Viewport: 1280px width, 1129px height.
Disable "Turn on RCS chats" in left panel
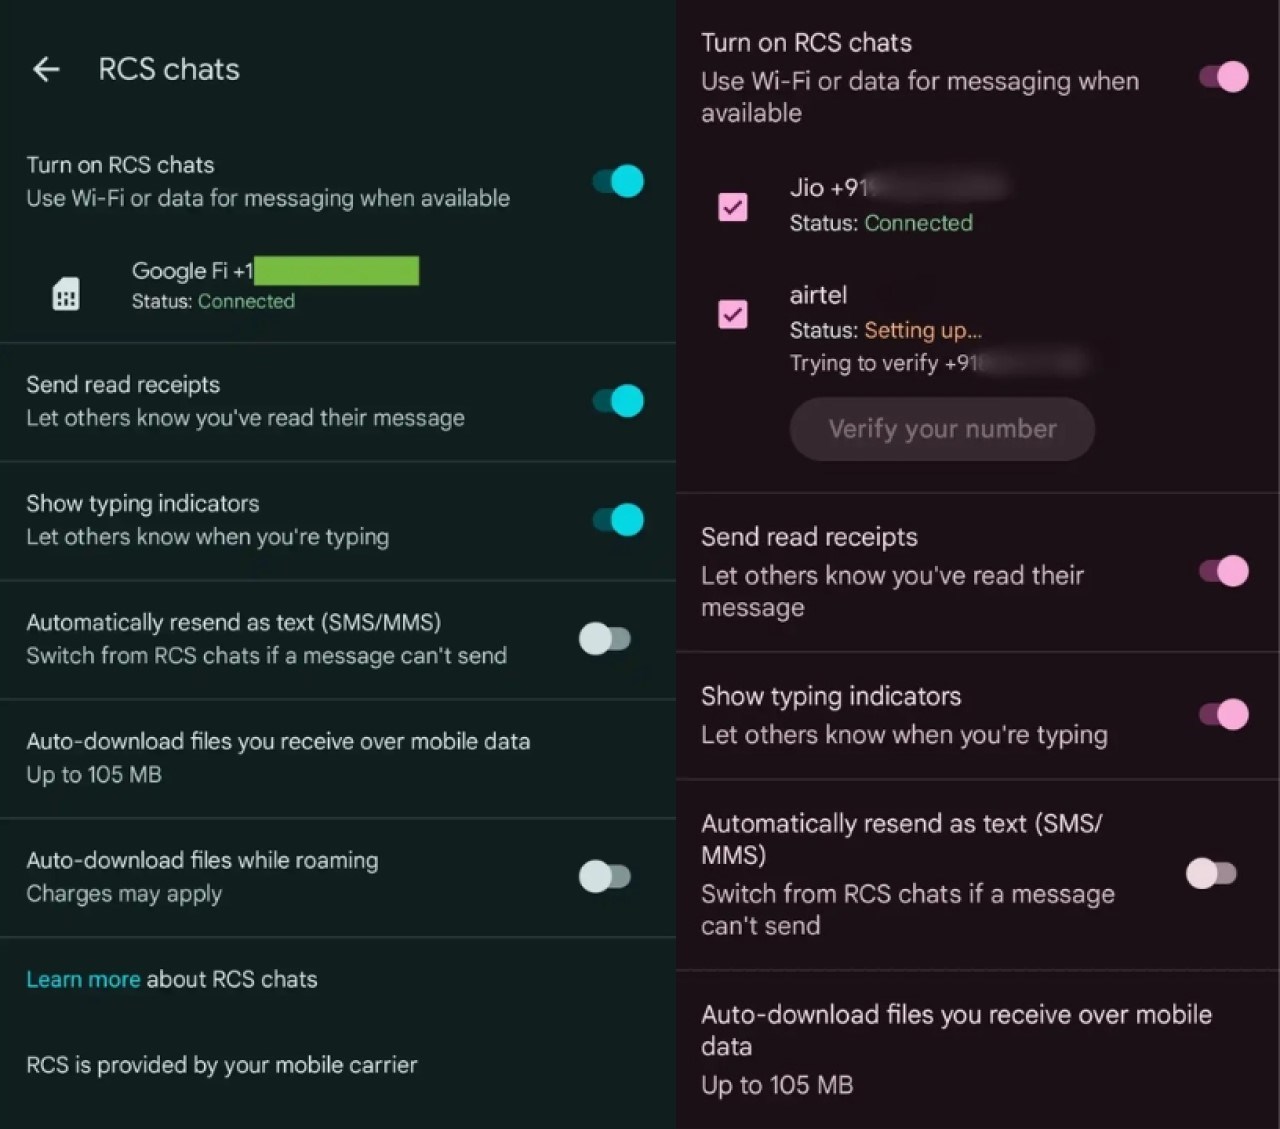click(614, 181)
